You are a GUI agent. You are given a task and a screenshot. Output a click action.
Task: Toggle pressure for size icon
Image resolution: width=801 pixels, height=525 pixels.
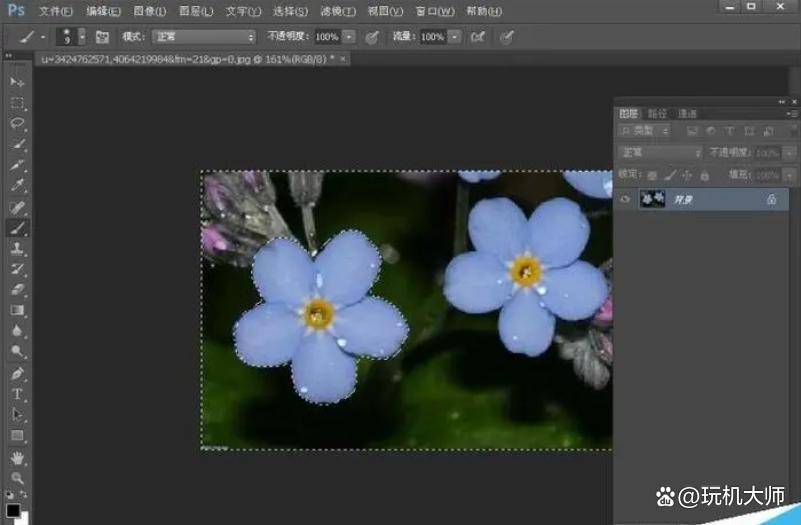[506, 37]
